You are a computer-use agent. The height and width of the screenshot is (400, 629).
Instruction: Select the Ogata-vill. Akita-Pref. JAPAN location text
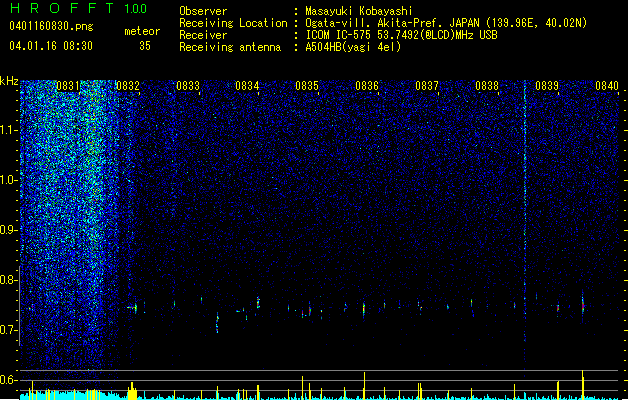446,23
